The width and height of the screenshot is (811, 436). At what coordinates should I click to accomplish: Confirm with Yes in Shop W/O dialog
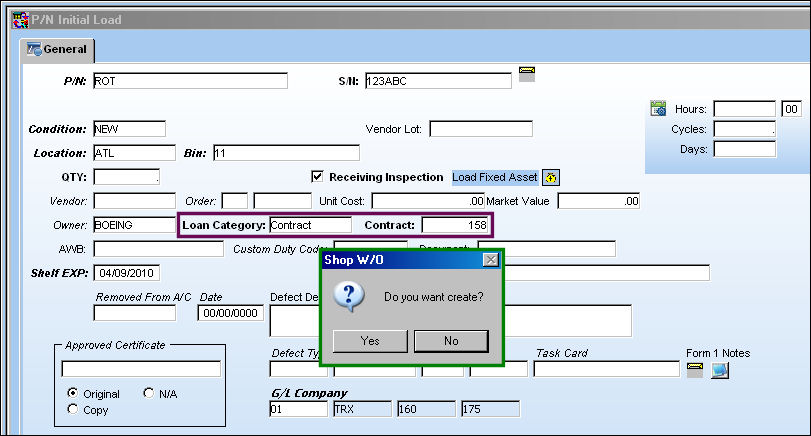pyautogui.click(x=370, y=341)
